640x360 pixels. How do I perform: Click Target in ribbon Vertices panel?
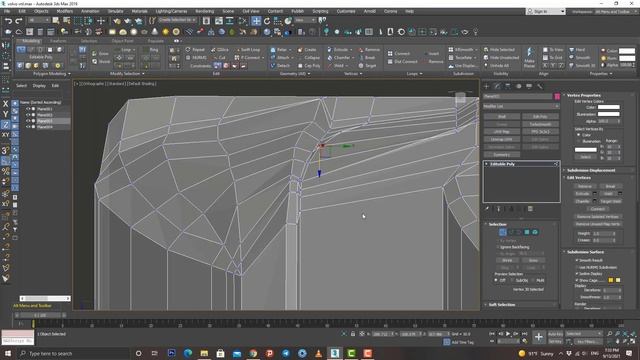click(367, 65)
